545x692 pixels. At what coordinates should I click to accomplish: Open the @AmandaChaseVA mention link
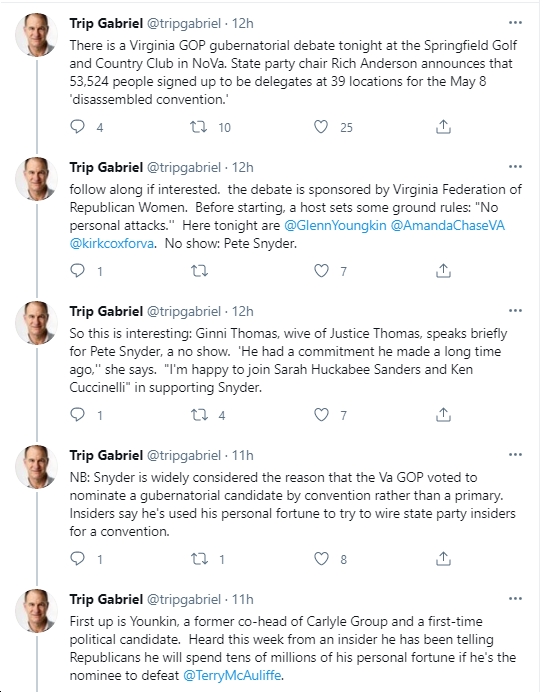click(447, 226)
